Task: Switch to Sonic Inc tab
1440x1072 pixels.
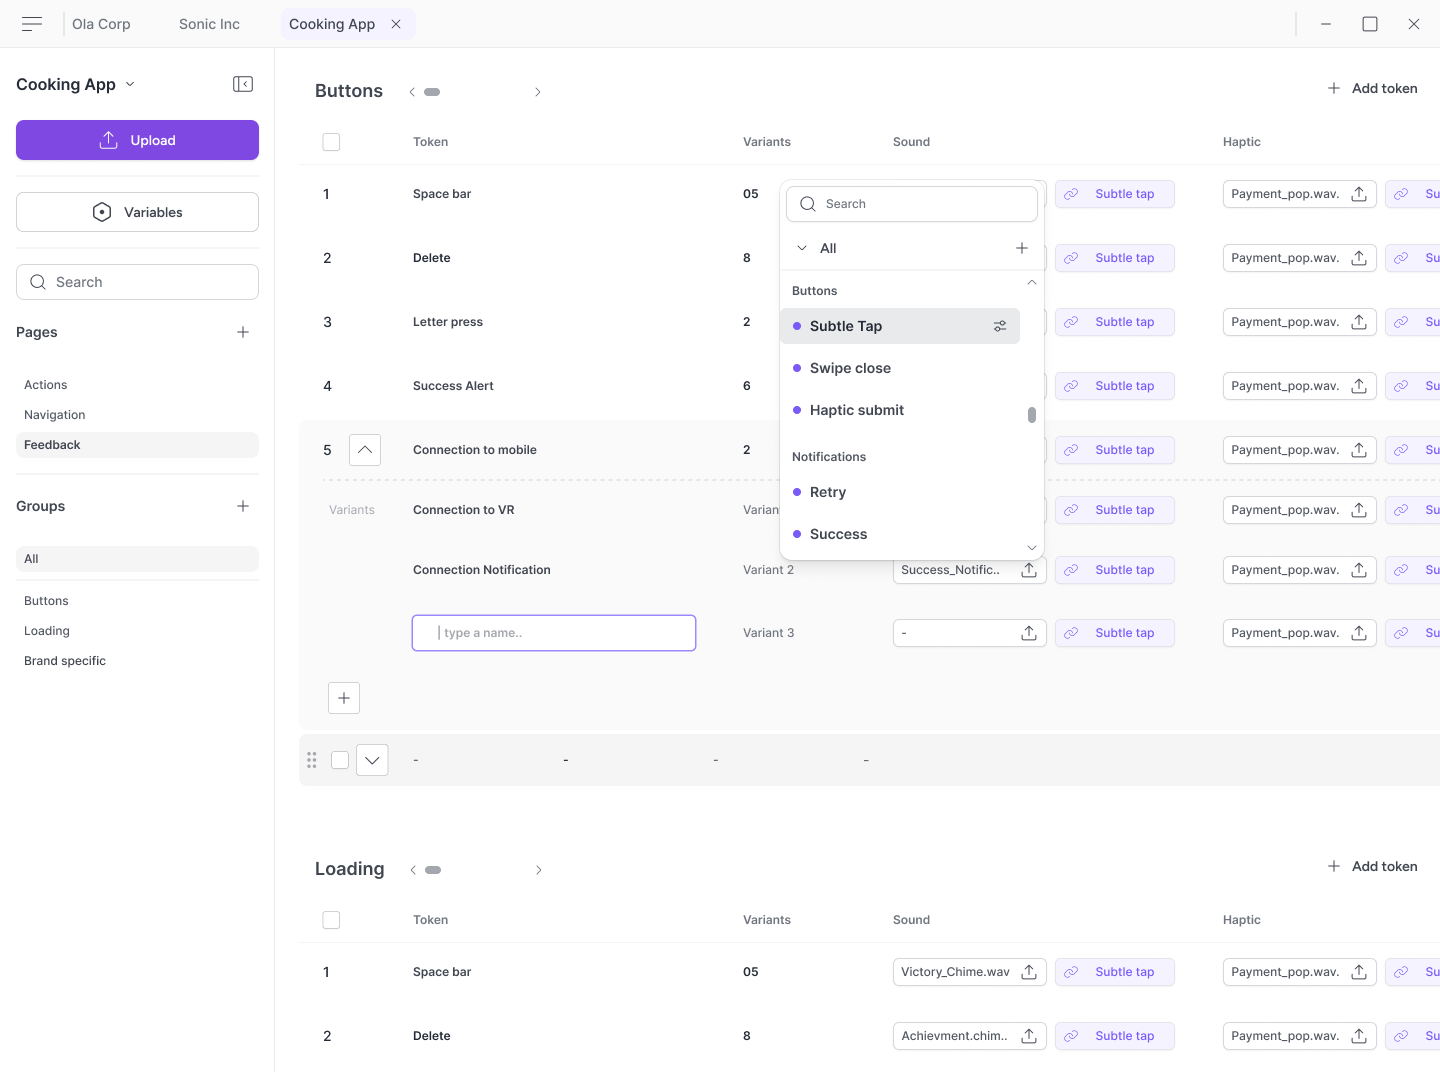Action: 209,24
